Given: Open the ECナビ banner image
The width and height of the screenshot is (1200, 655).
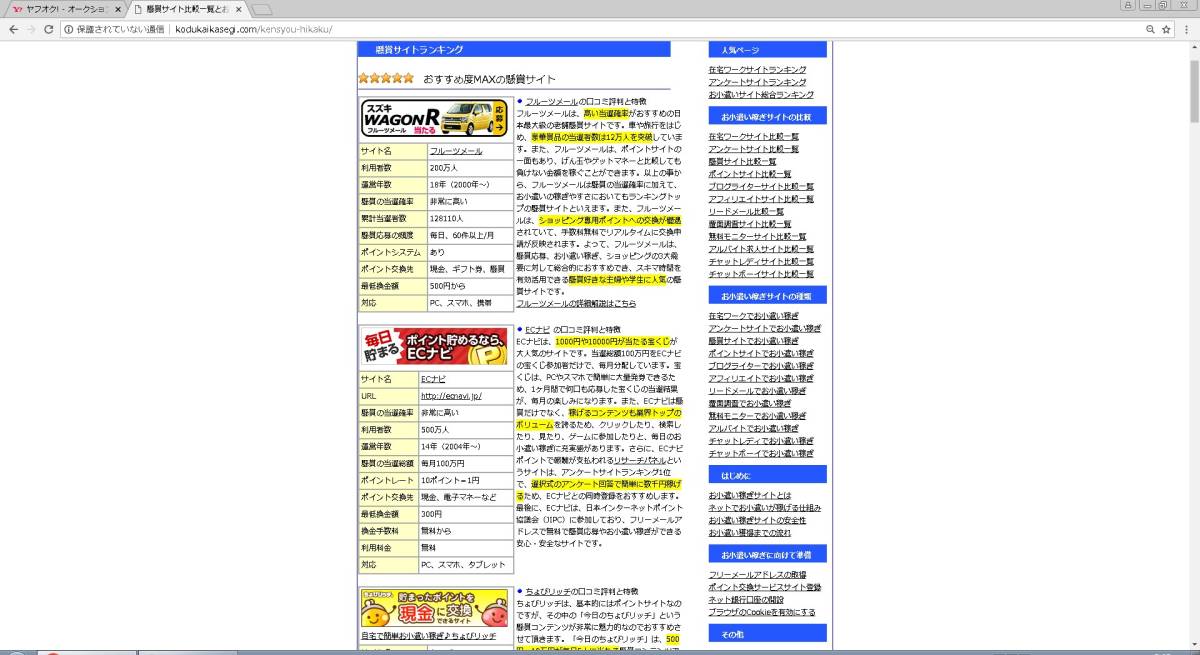Looking at the screenshot, I should pyautogui.click(x=435, y=346).
